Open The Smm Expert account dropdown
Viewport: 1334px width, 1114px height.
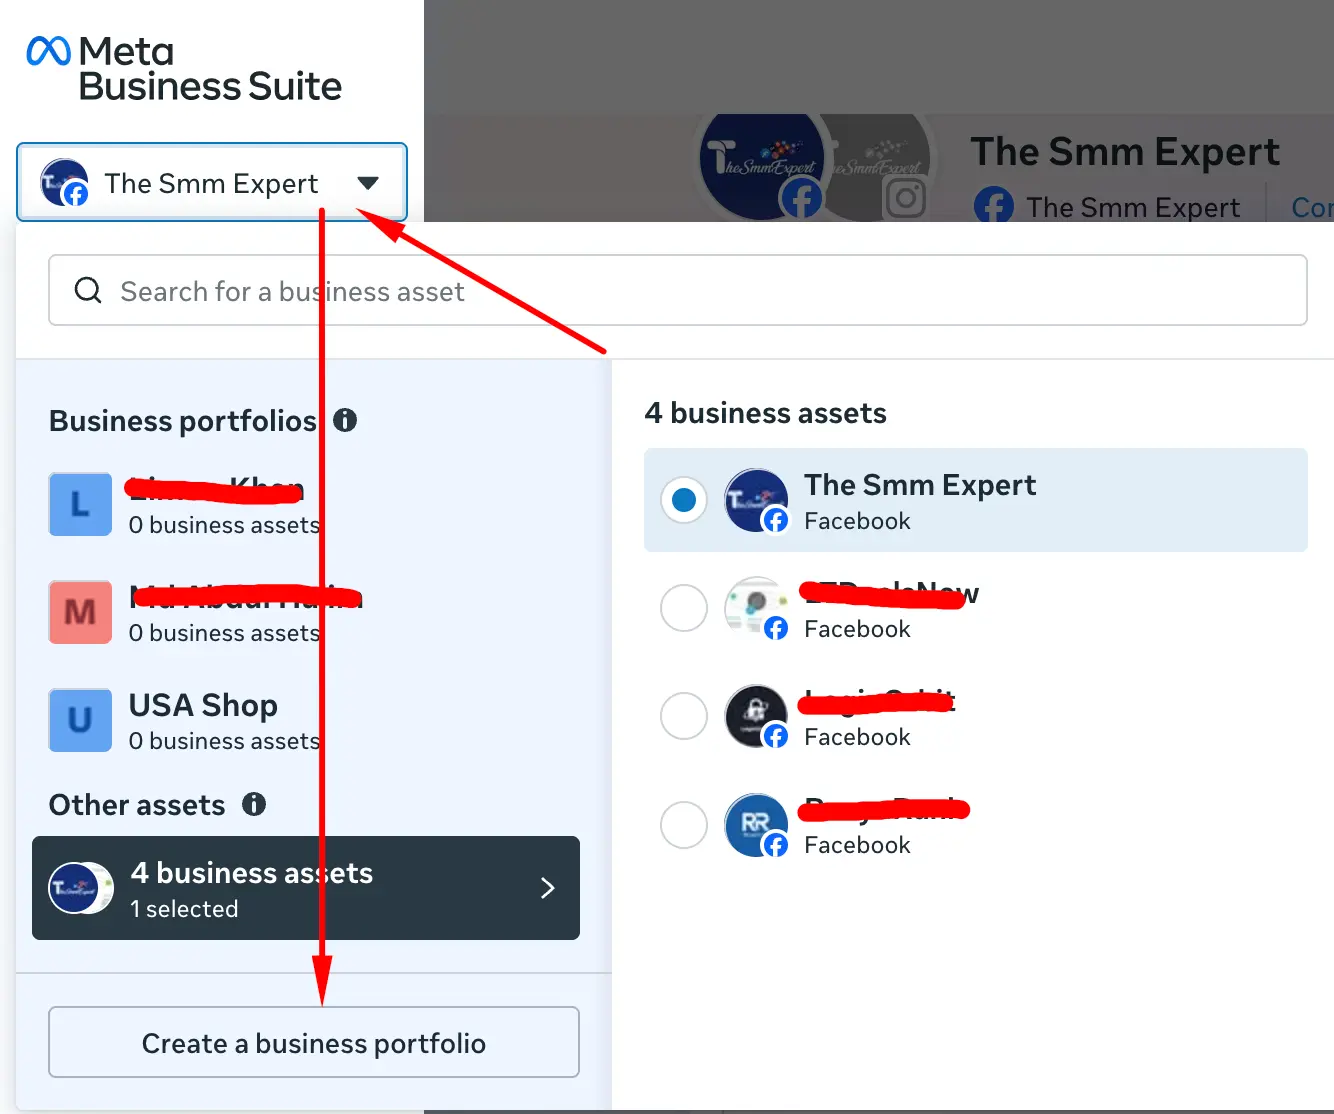click(x=212, y=182)
